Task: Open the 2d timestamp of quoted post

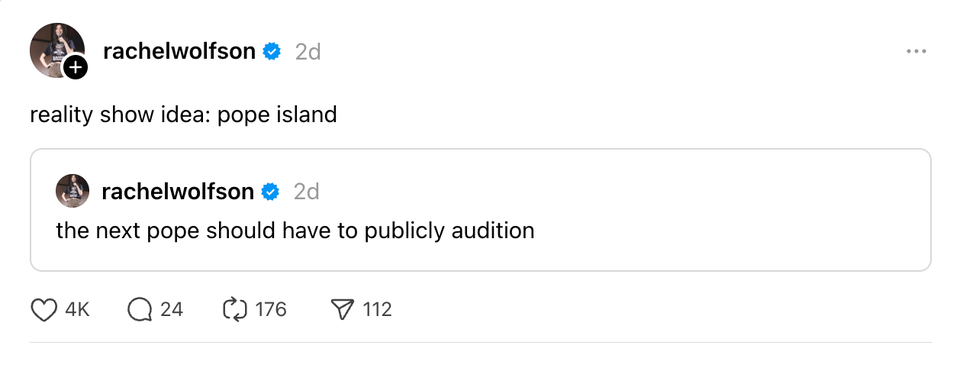Action: click(x=307, y=193)
